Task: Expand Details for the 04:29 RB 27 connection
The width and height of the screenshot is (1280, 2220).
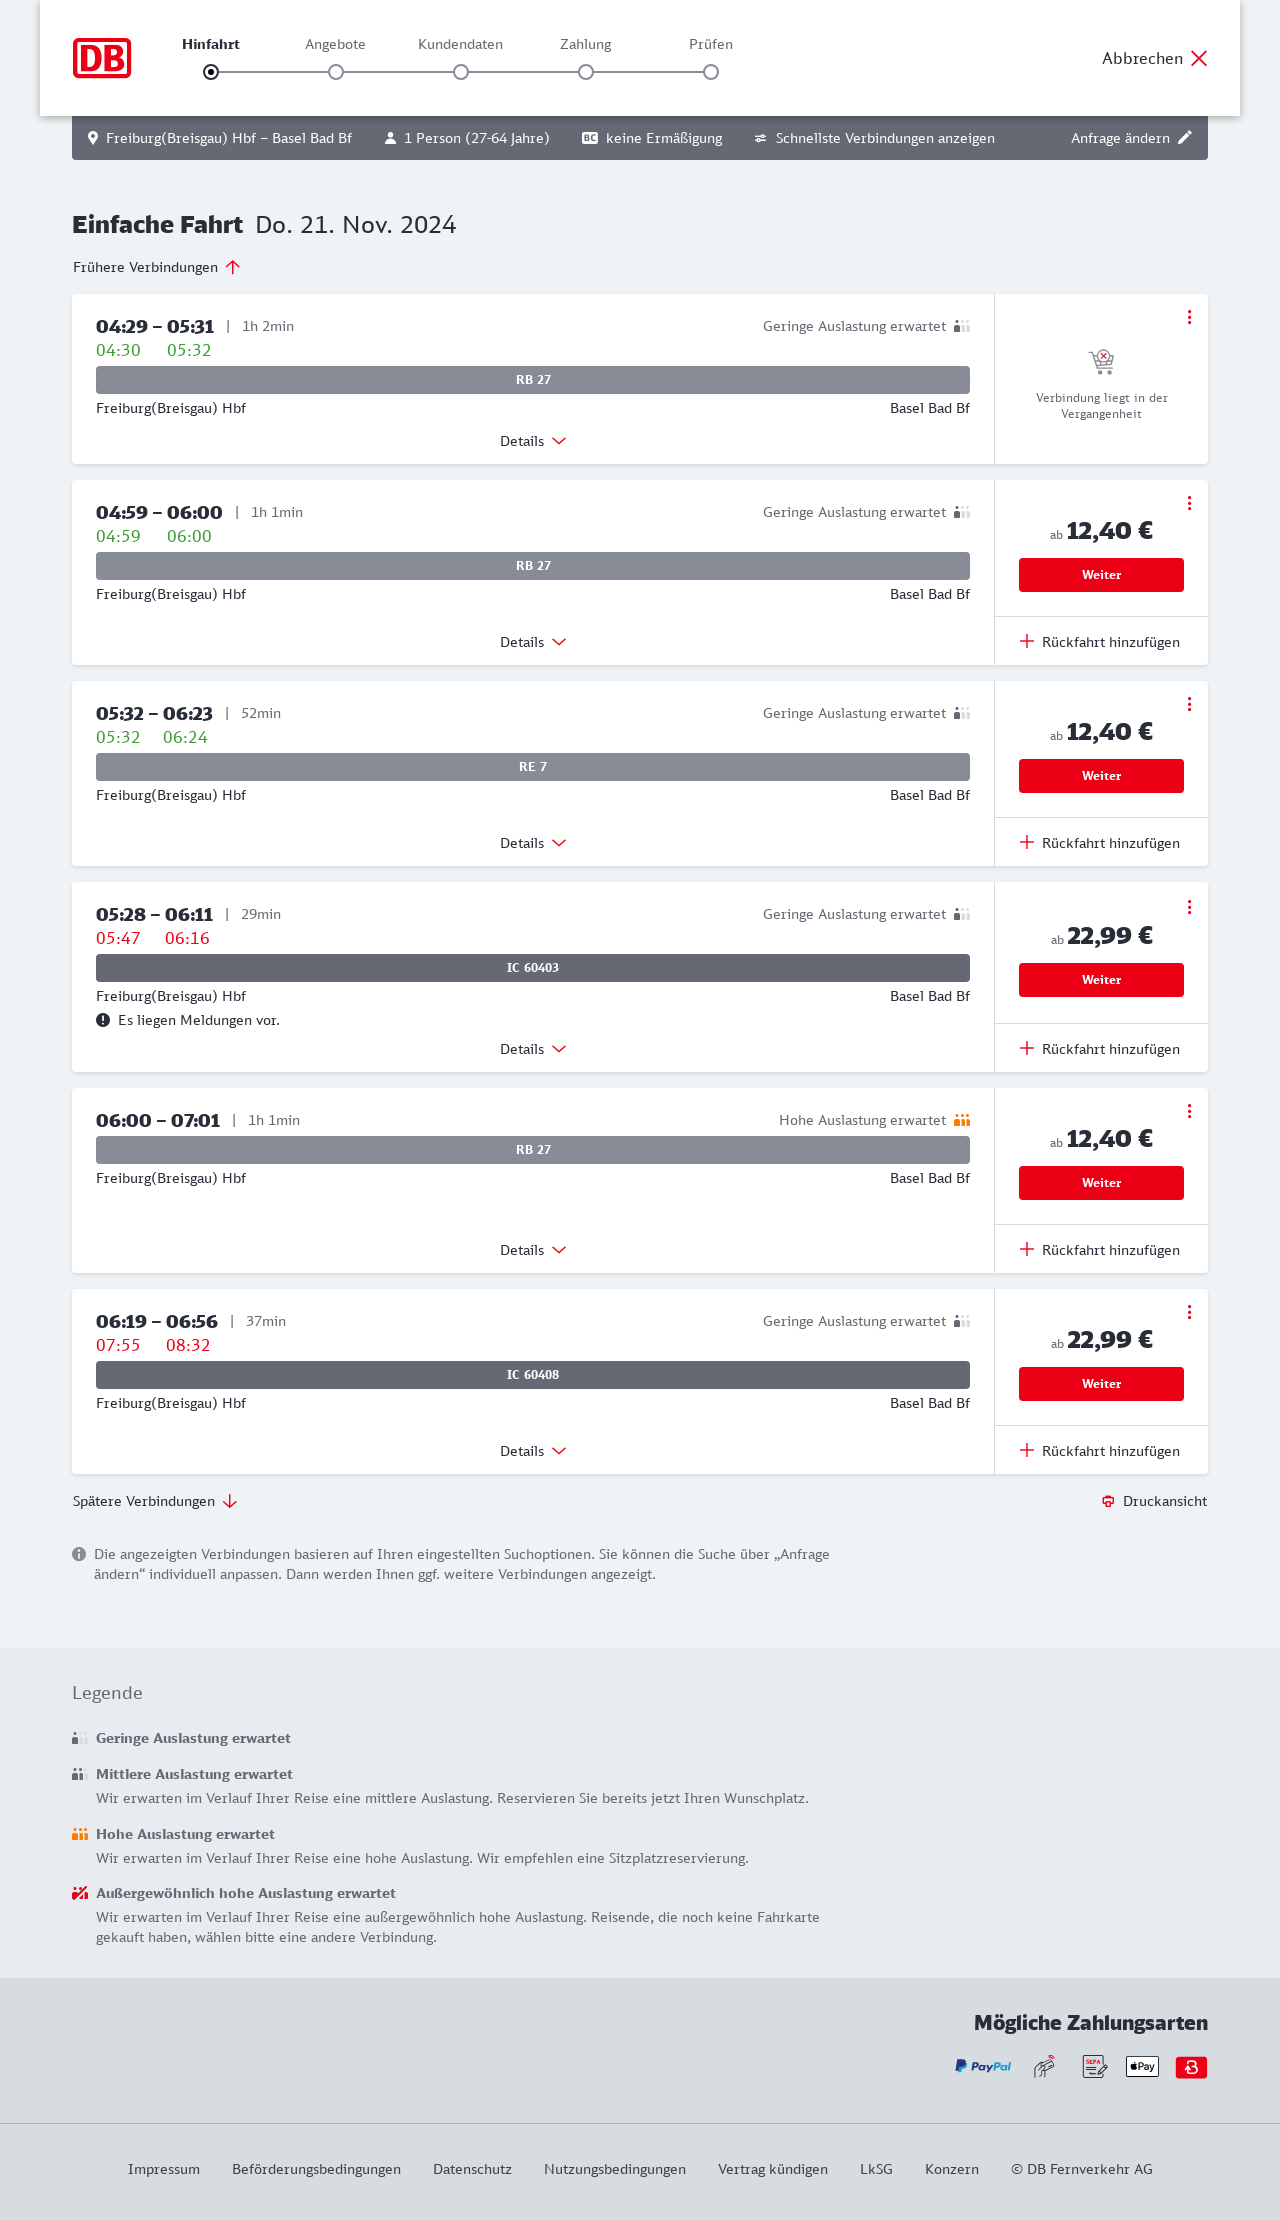Action: tap(533, 441)
